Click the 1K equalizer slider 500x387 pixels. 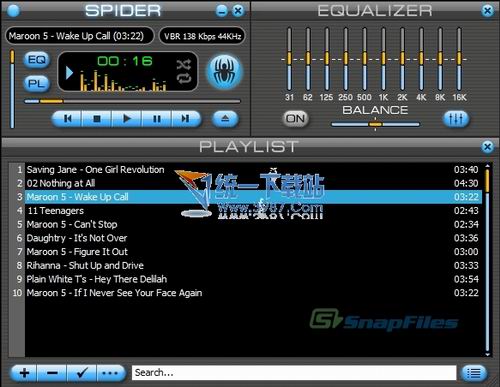click(383, 59)
